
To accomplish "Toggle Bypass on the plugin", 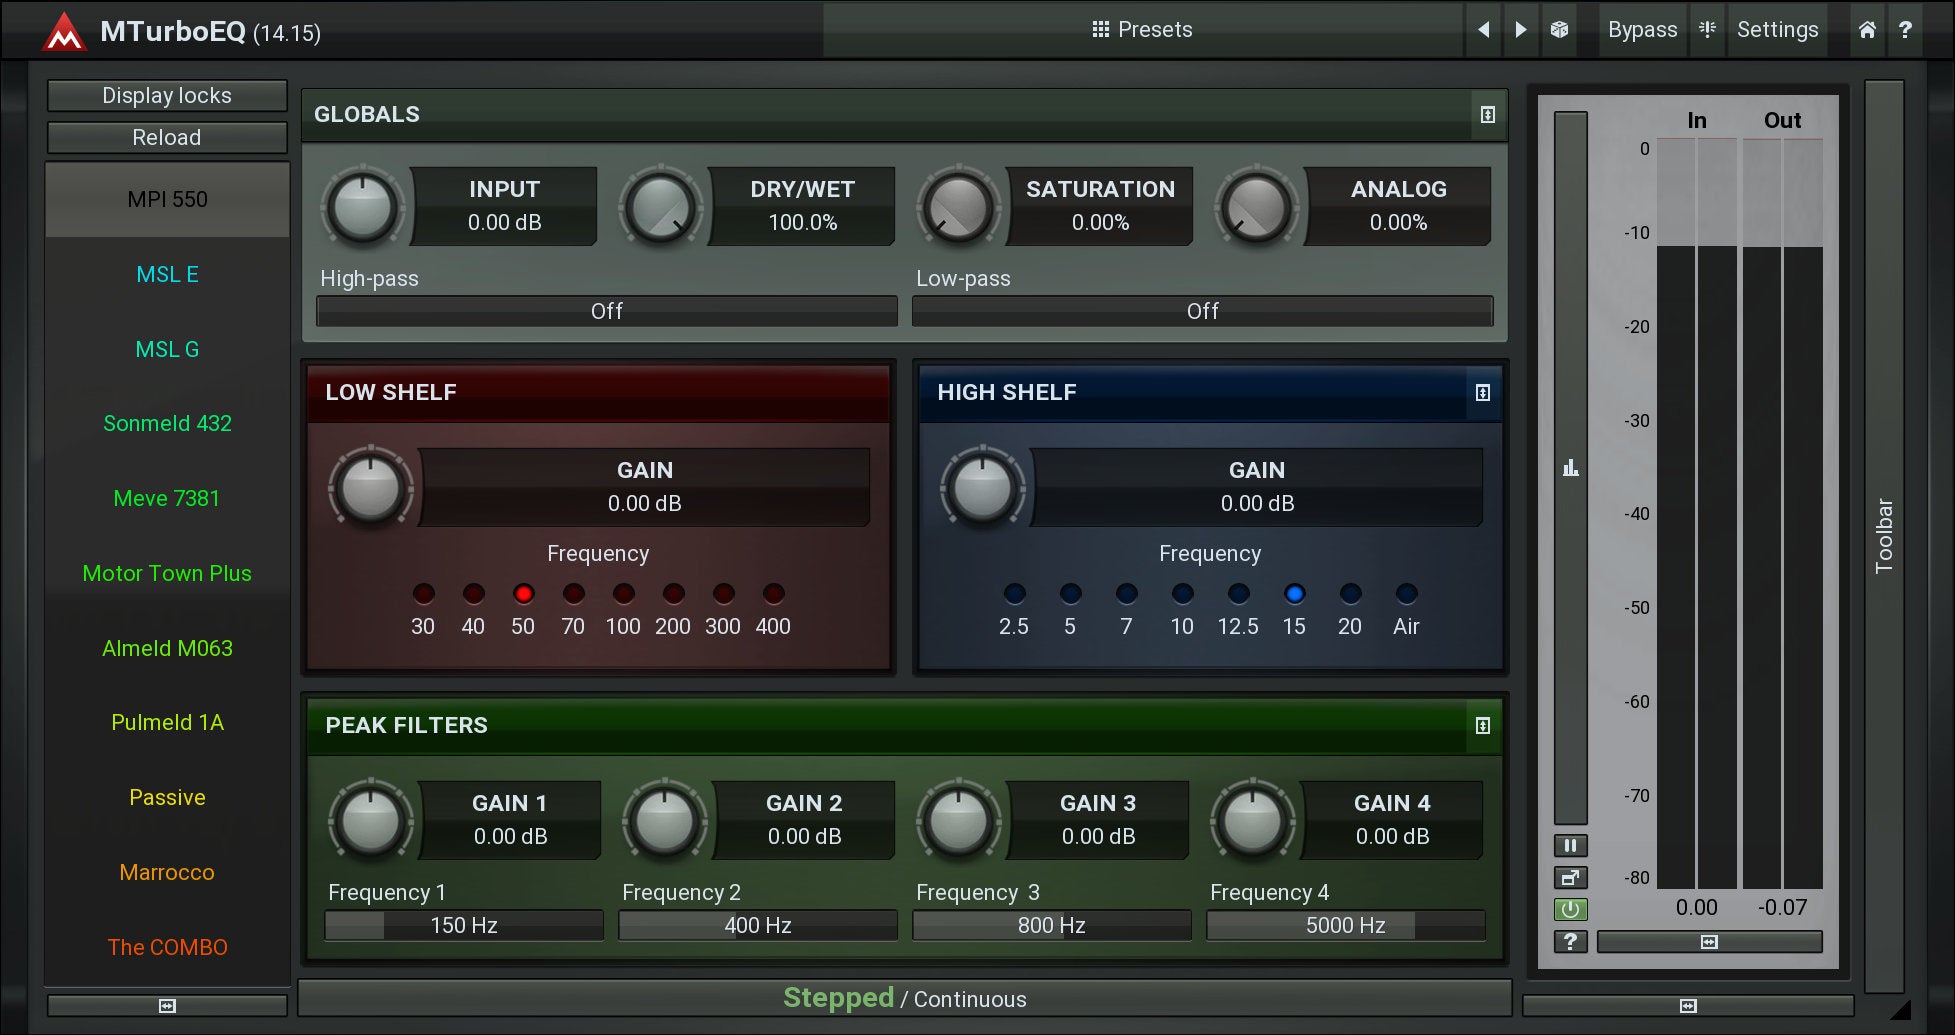I will coord(1642,30).
